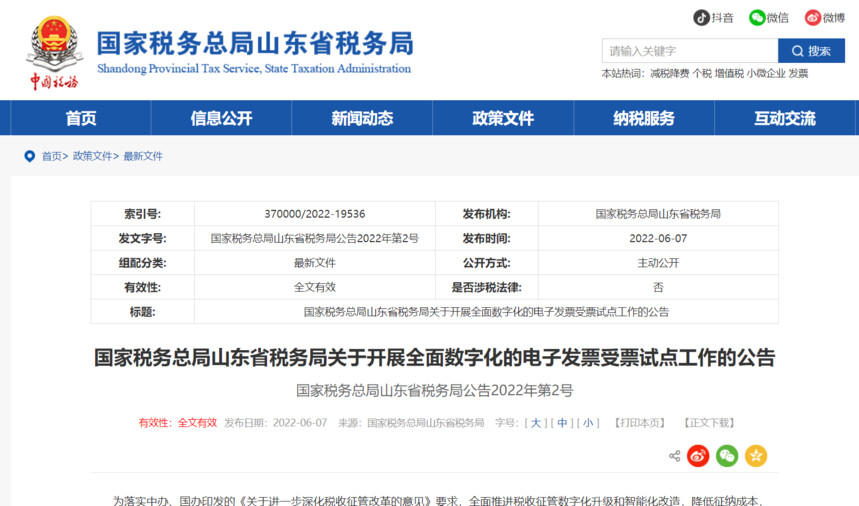This screenshot has width=859, height=506.
Task: Click the yellow star QZone share icon
Action: (x=756, y=456)
